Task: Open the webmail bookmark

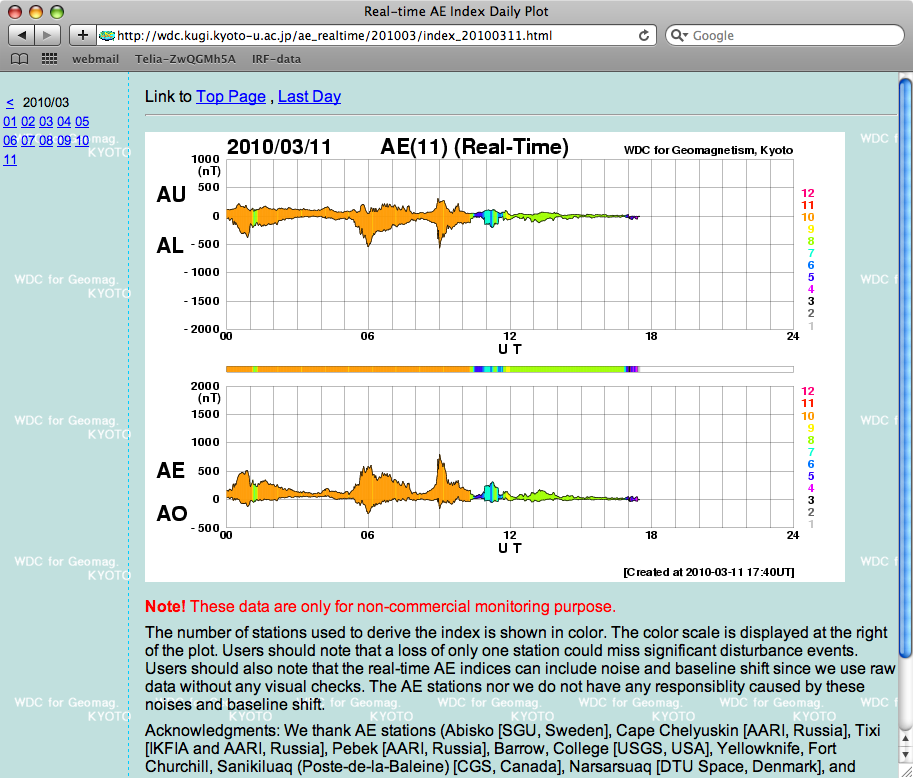Action: tap(95, 59)
